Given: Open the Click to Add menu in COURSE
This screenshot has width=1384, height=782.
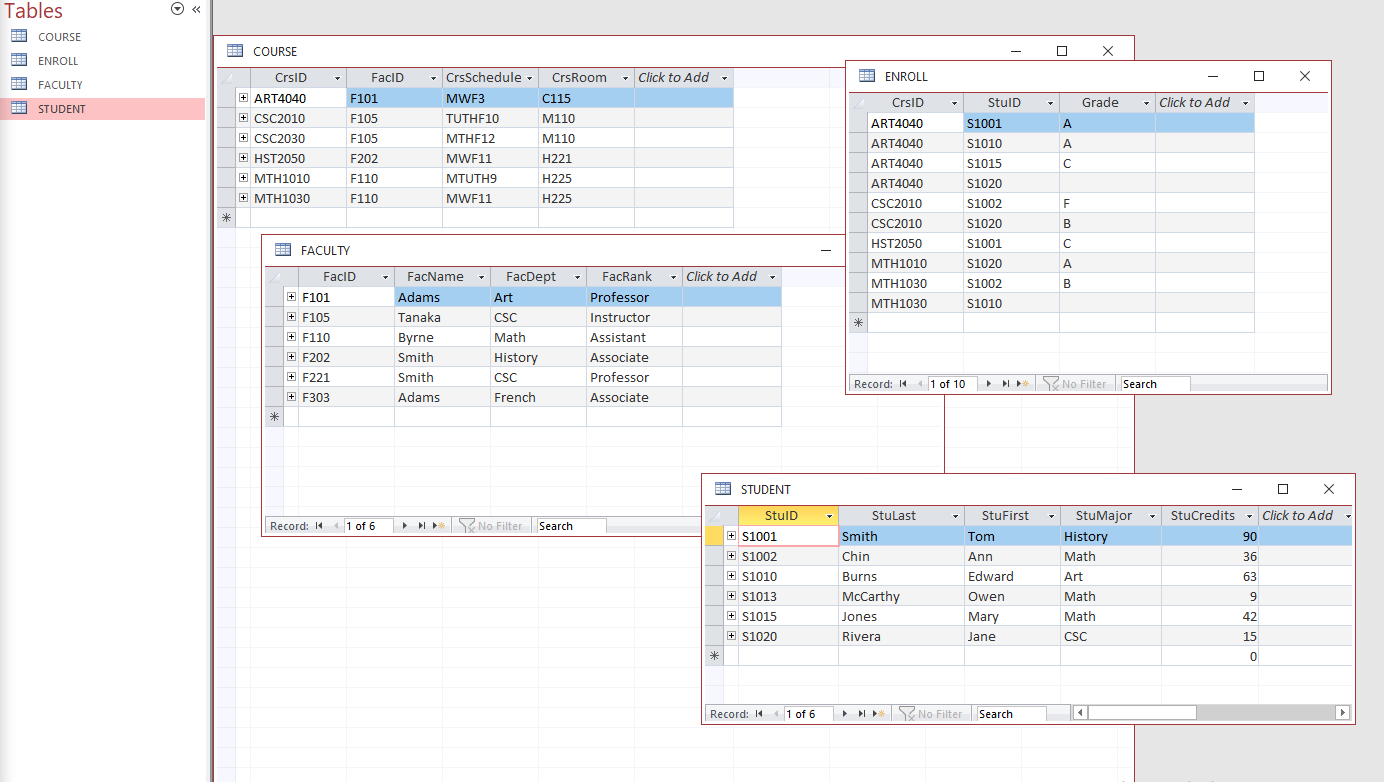Looking at the screenshot, I should [726, 77].
